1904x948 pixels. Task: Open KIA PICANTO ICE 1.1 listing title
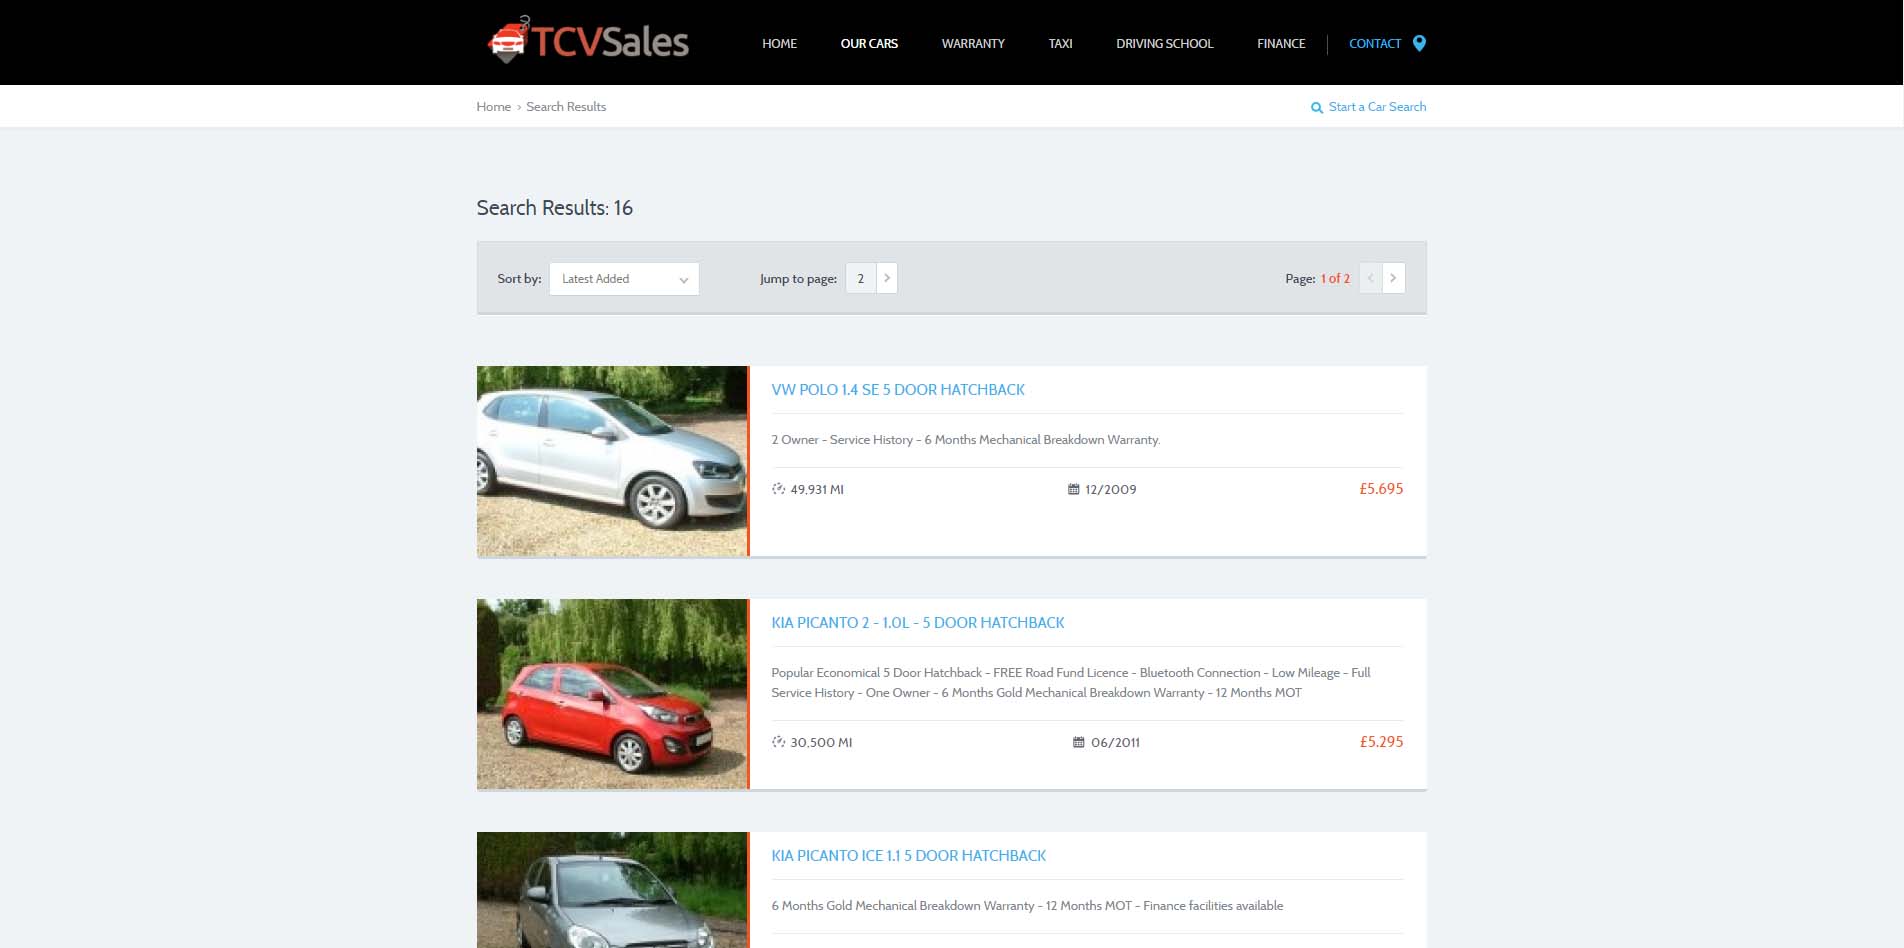click(x=908, y=856)
